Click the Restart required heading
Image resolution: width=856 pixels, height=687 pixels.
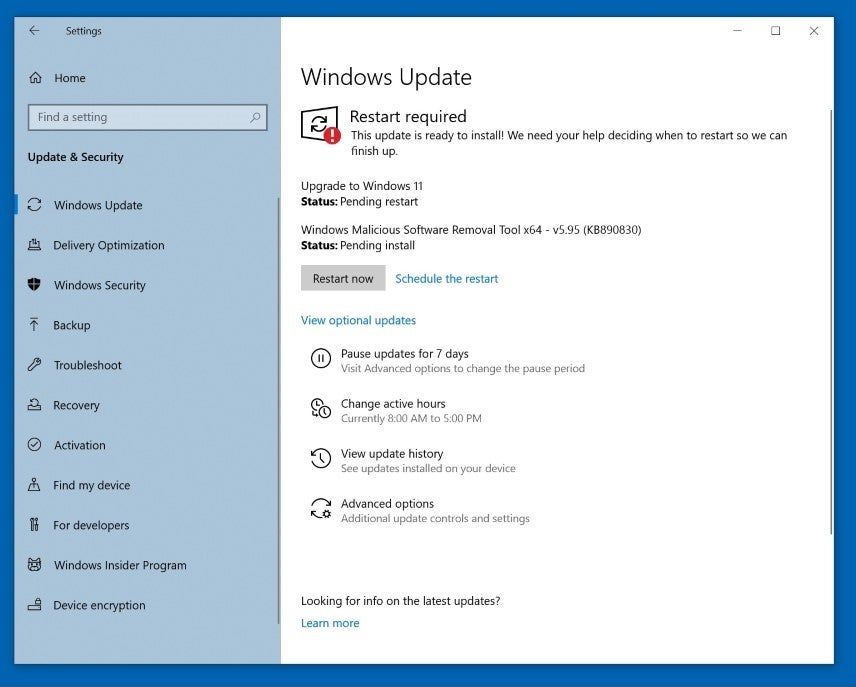coord(408,116)
